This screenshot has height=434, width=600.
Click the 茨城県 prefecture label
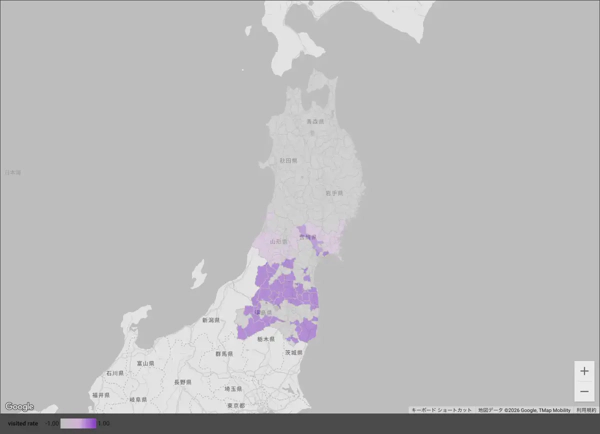click(x=293, y=352)
